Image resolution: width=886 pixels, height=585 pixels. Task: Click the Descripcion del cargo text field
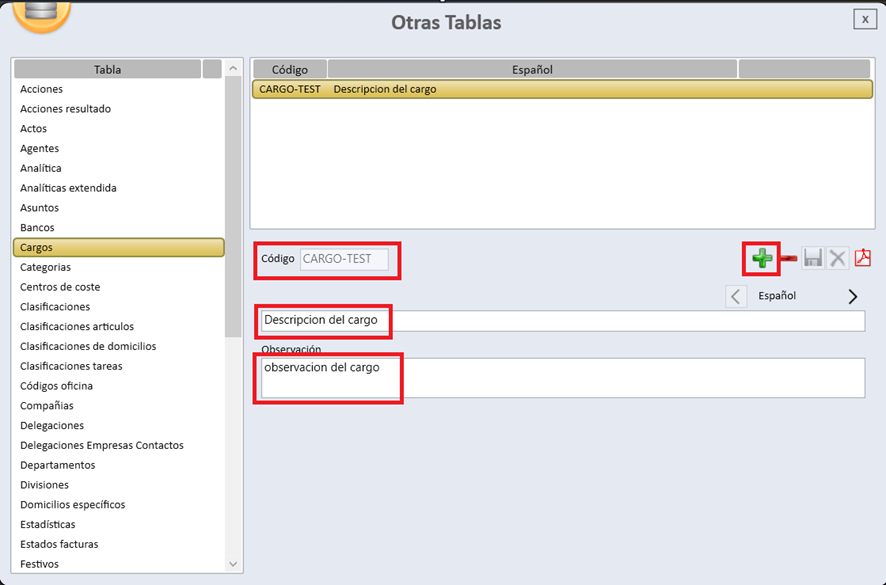(560, 321)
